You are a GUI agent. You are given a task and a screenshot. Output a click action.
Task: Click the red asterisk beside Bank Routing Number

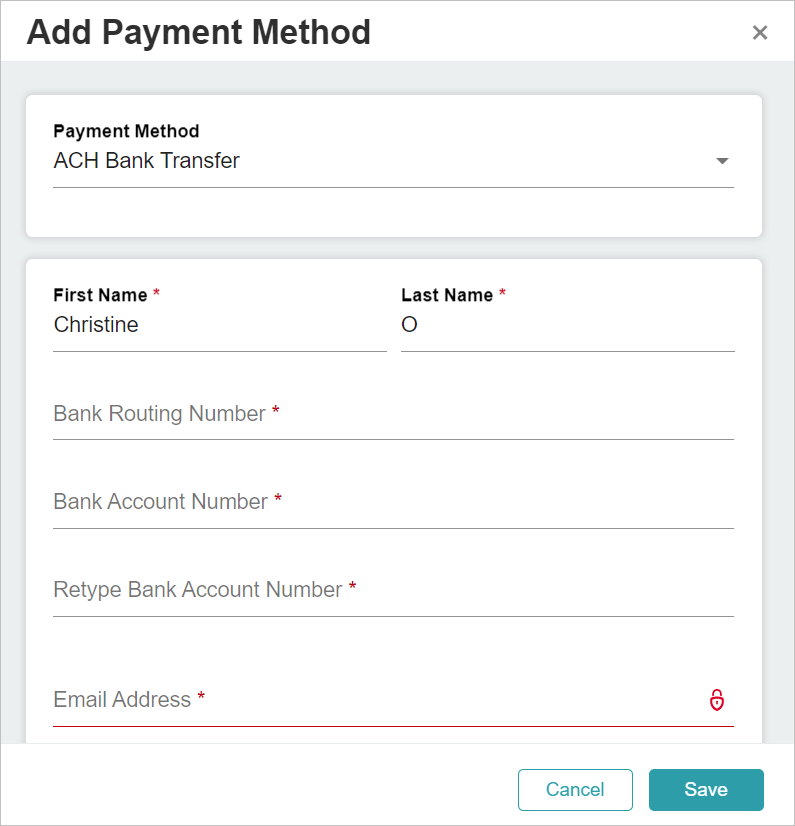click(276, 411)
